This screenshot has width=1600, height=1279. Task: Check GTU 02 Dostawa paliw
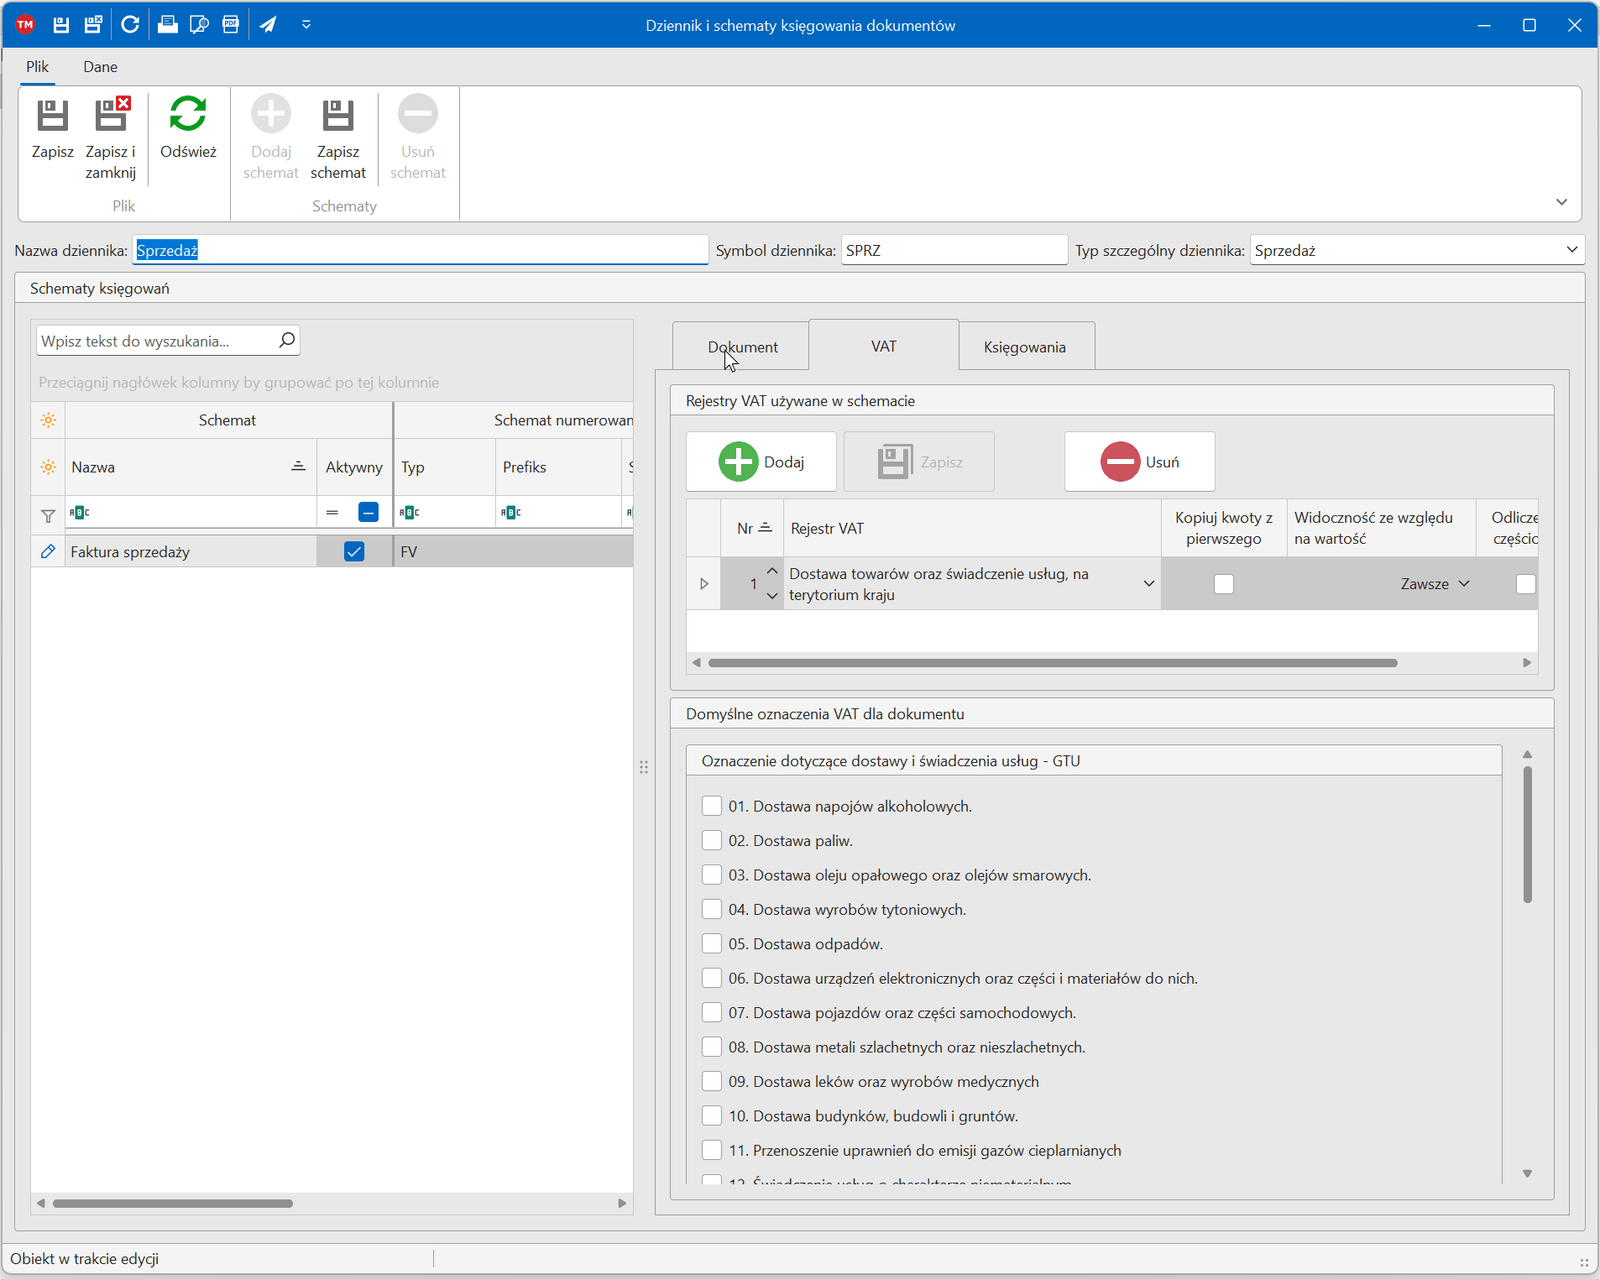[712, 841]
